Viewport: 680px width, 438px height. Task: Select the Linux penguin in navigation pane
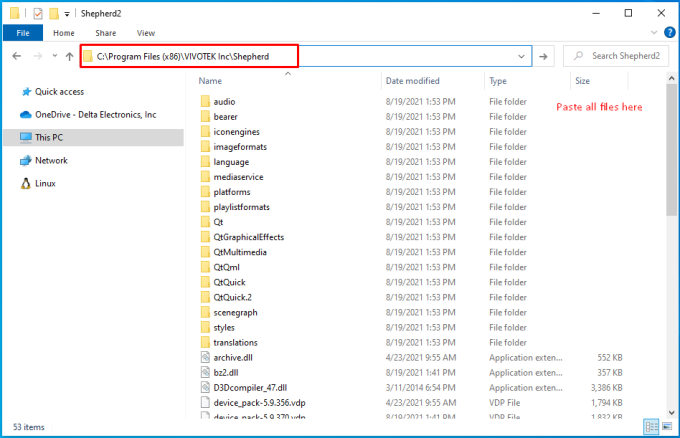[25, 183]
